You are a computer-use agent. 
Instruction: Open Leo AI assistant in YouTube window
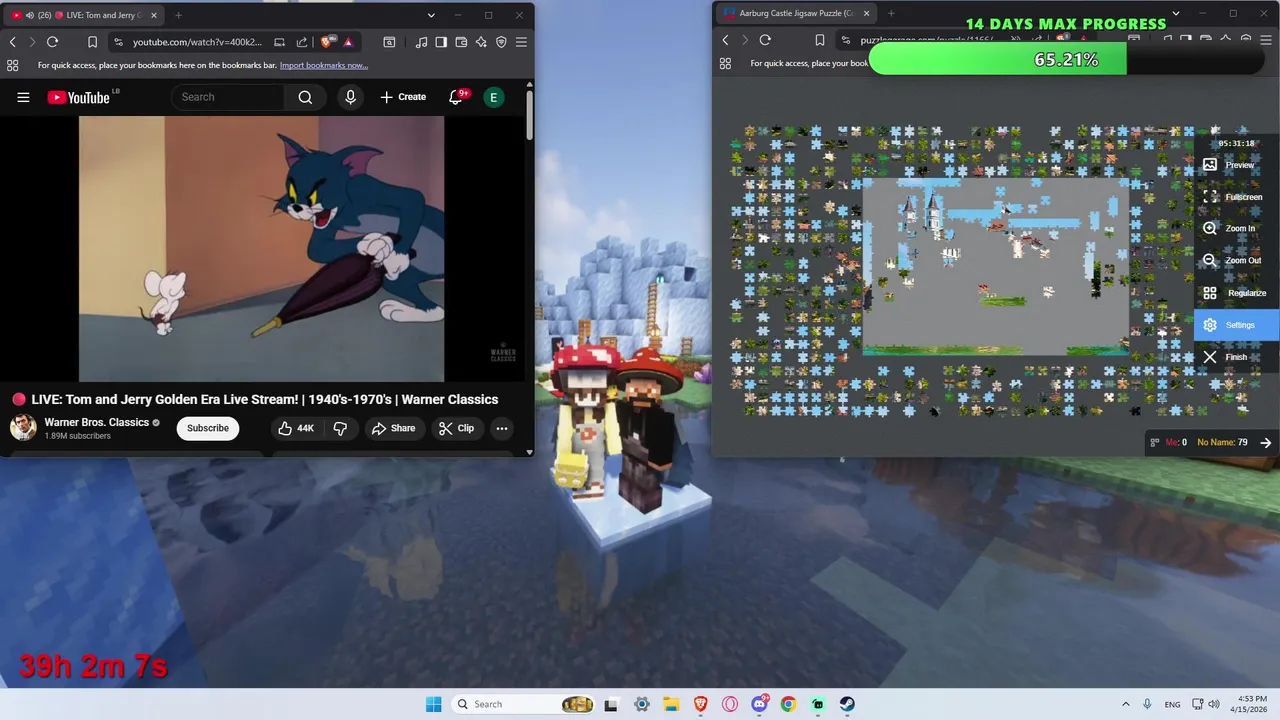click(x=481, y=42)
